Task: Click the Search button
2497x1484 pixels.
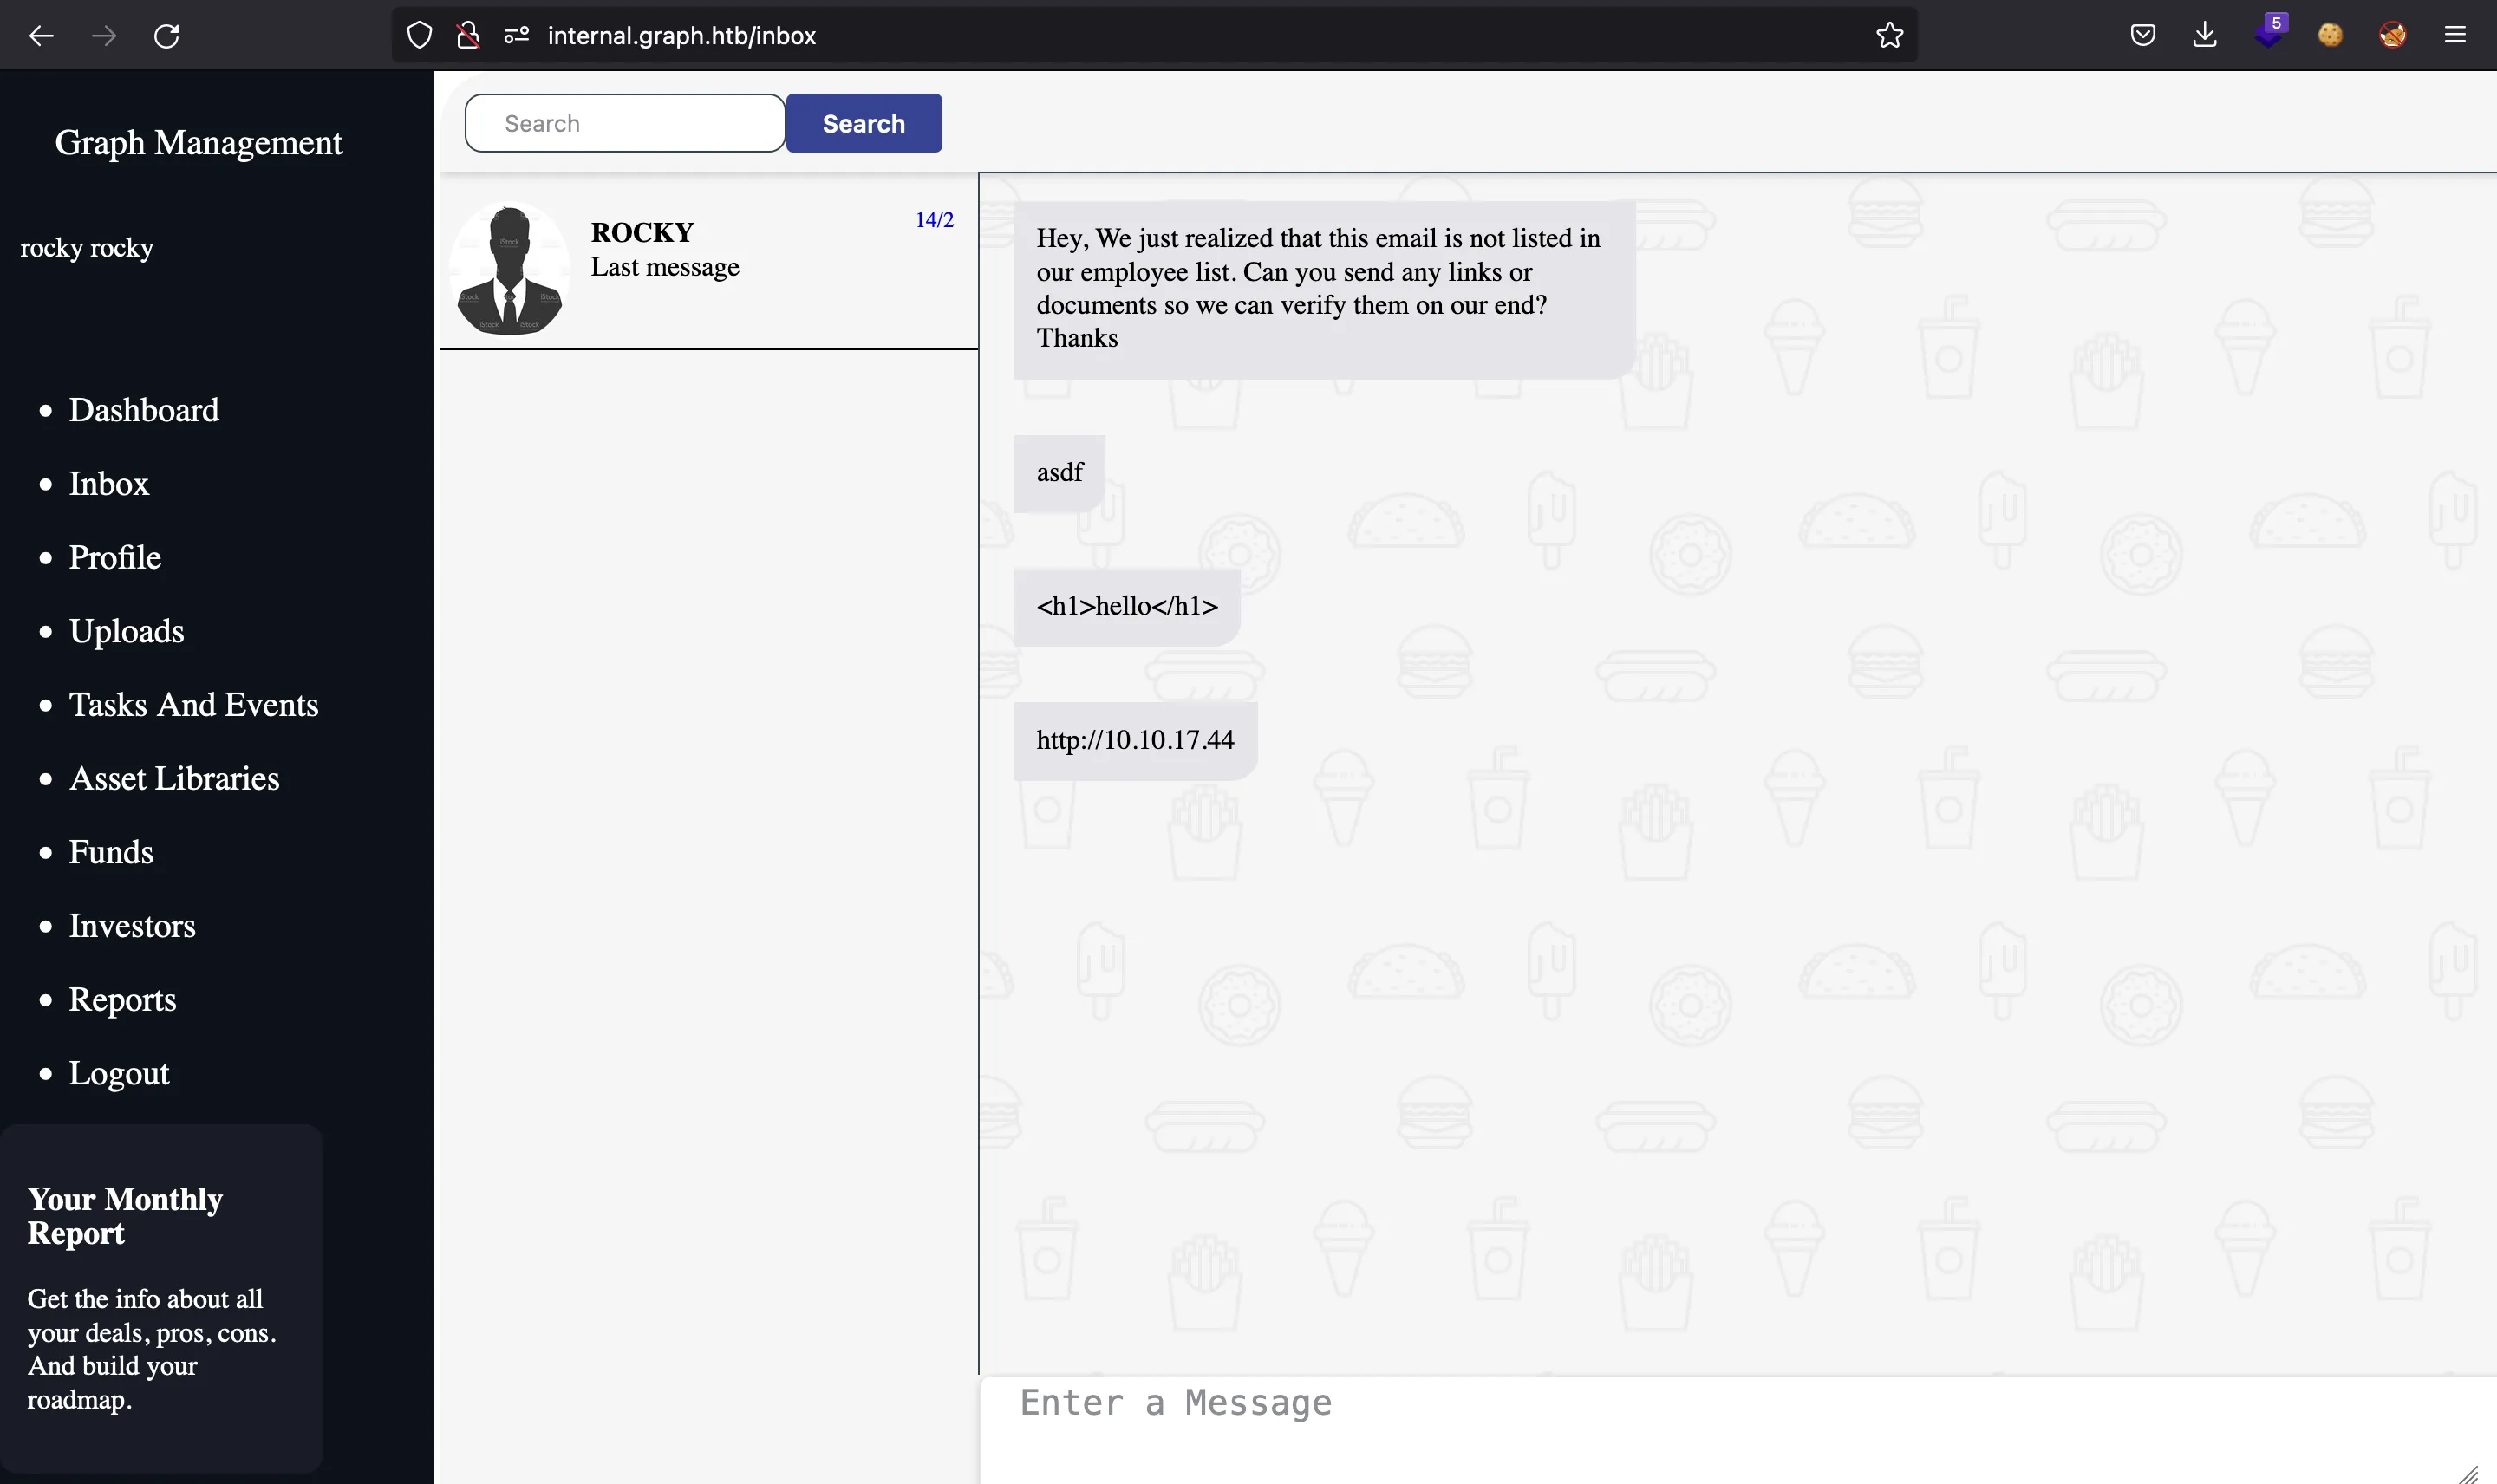Action: click(x=864, y=122)
